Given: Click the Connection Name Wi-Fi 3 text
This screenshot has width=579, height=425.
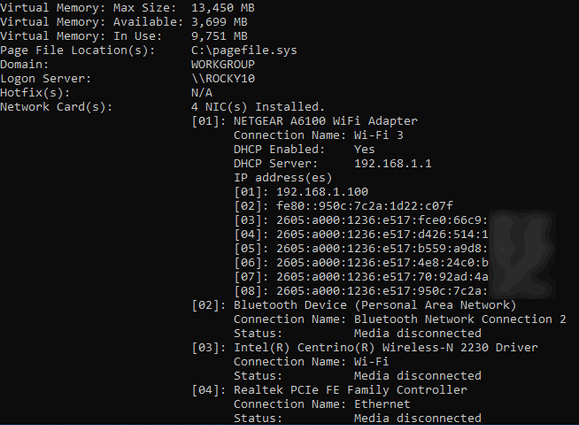Looking at the screenshot, I should pyautogui.click(x=318, y=135).
